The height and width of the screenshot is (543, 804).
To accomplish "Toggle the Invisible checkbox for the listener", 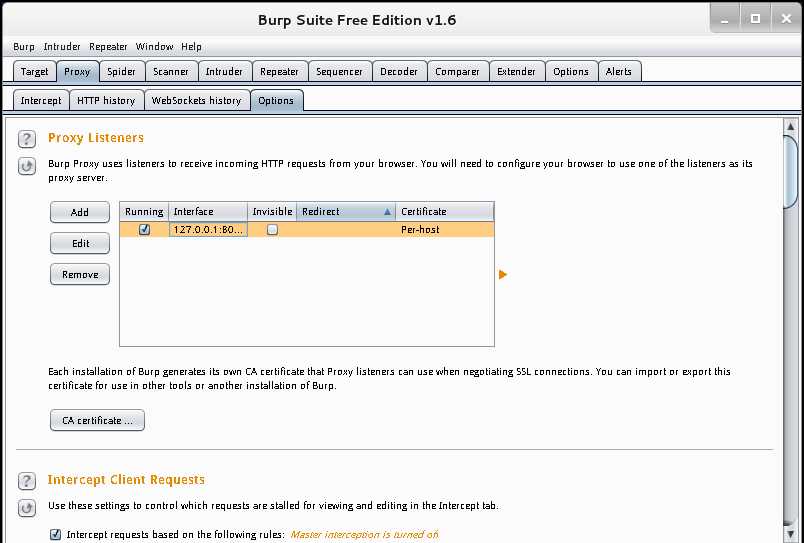I will [272, 230].
